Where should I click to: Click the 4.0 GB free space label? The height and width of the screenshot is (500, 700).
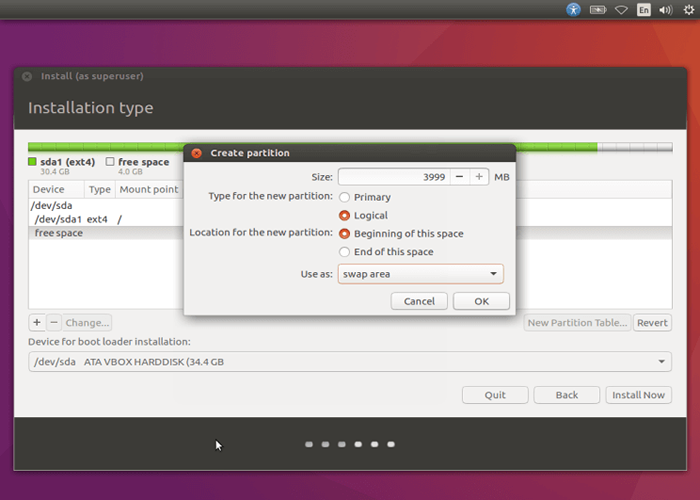(x=130, y=171)
